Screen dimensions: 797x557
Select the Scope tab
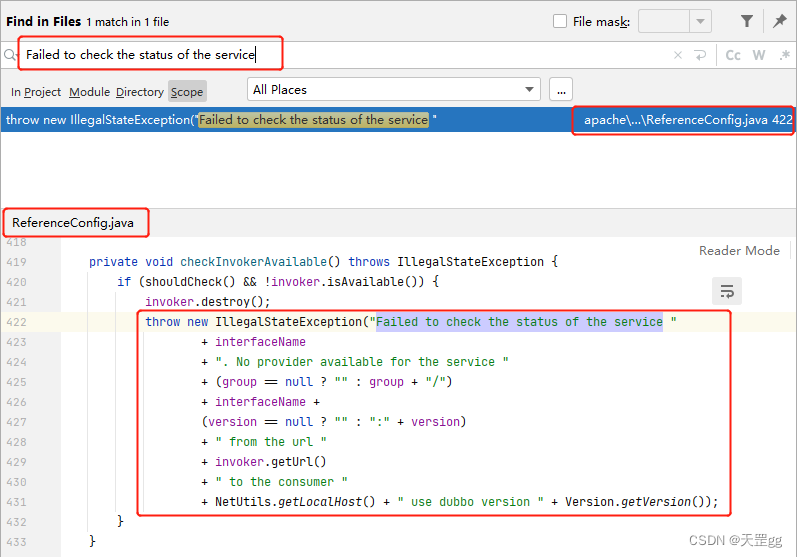pyautogui.click(x=187, y=92)
